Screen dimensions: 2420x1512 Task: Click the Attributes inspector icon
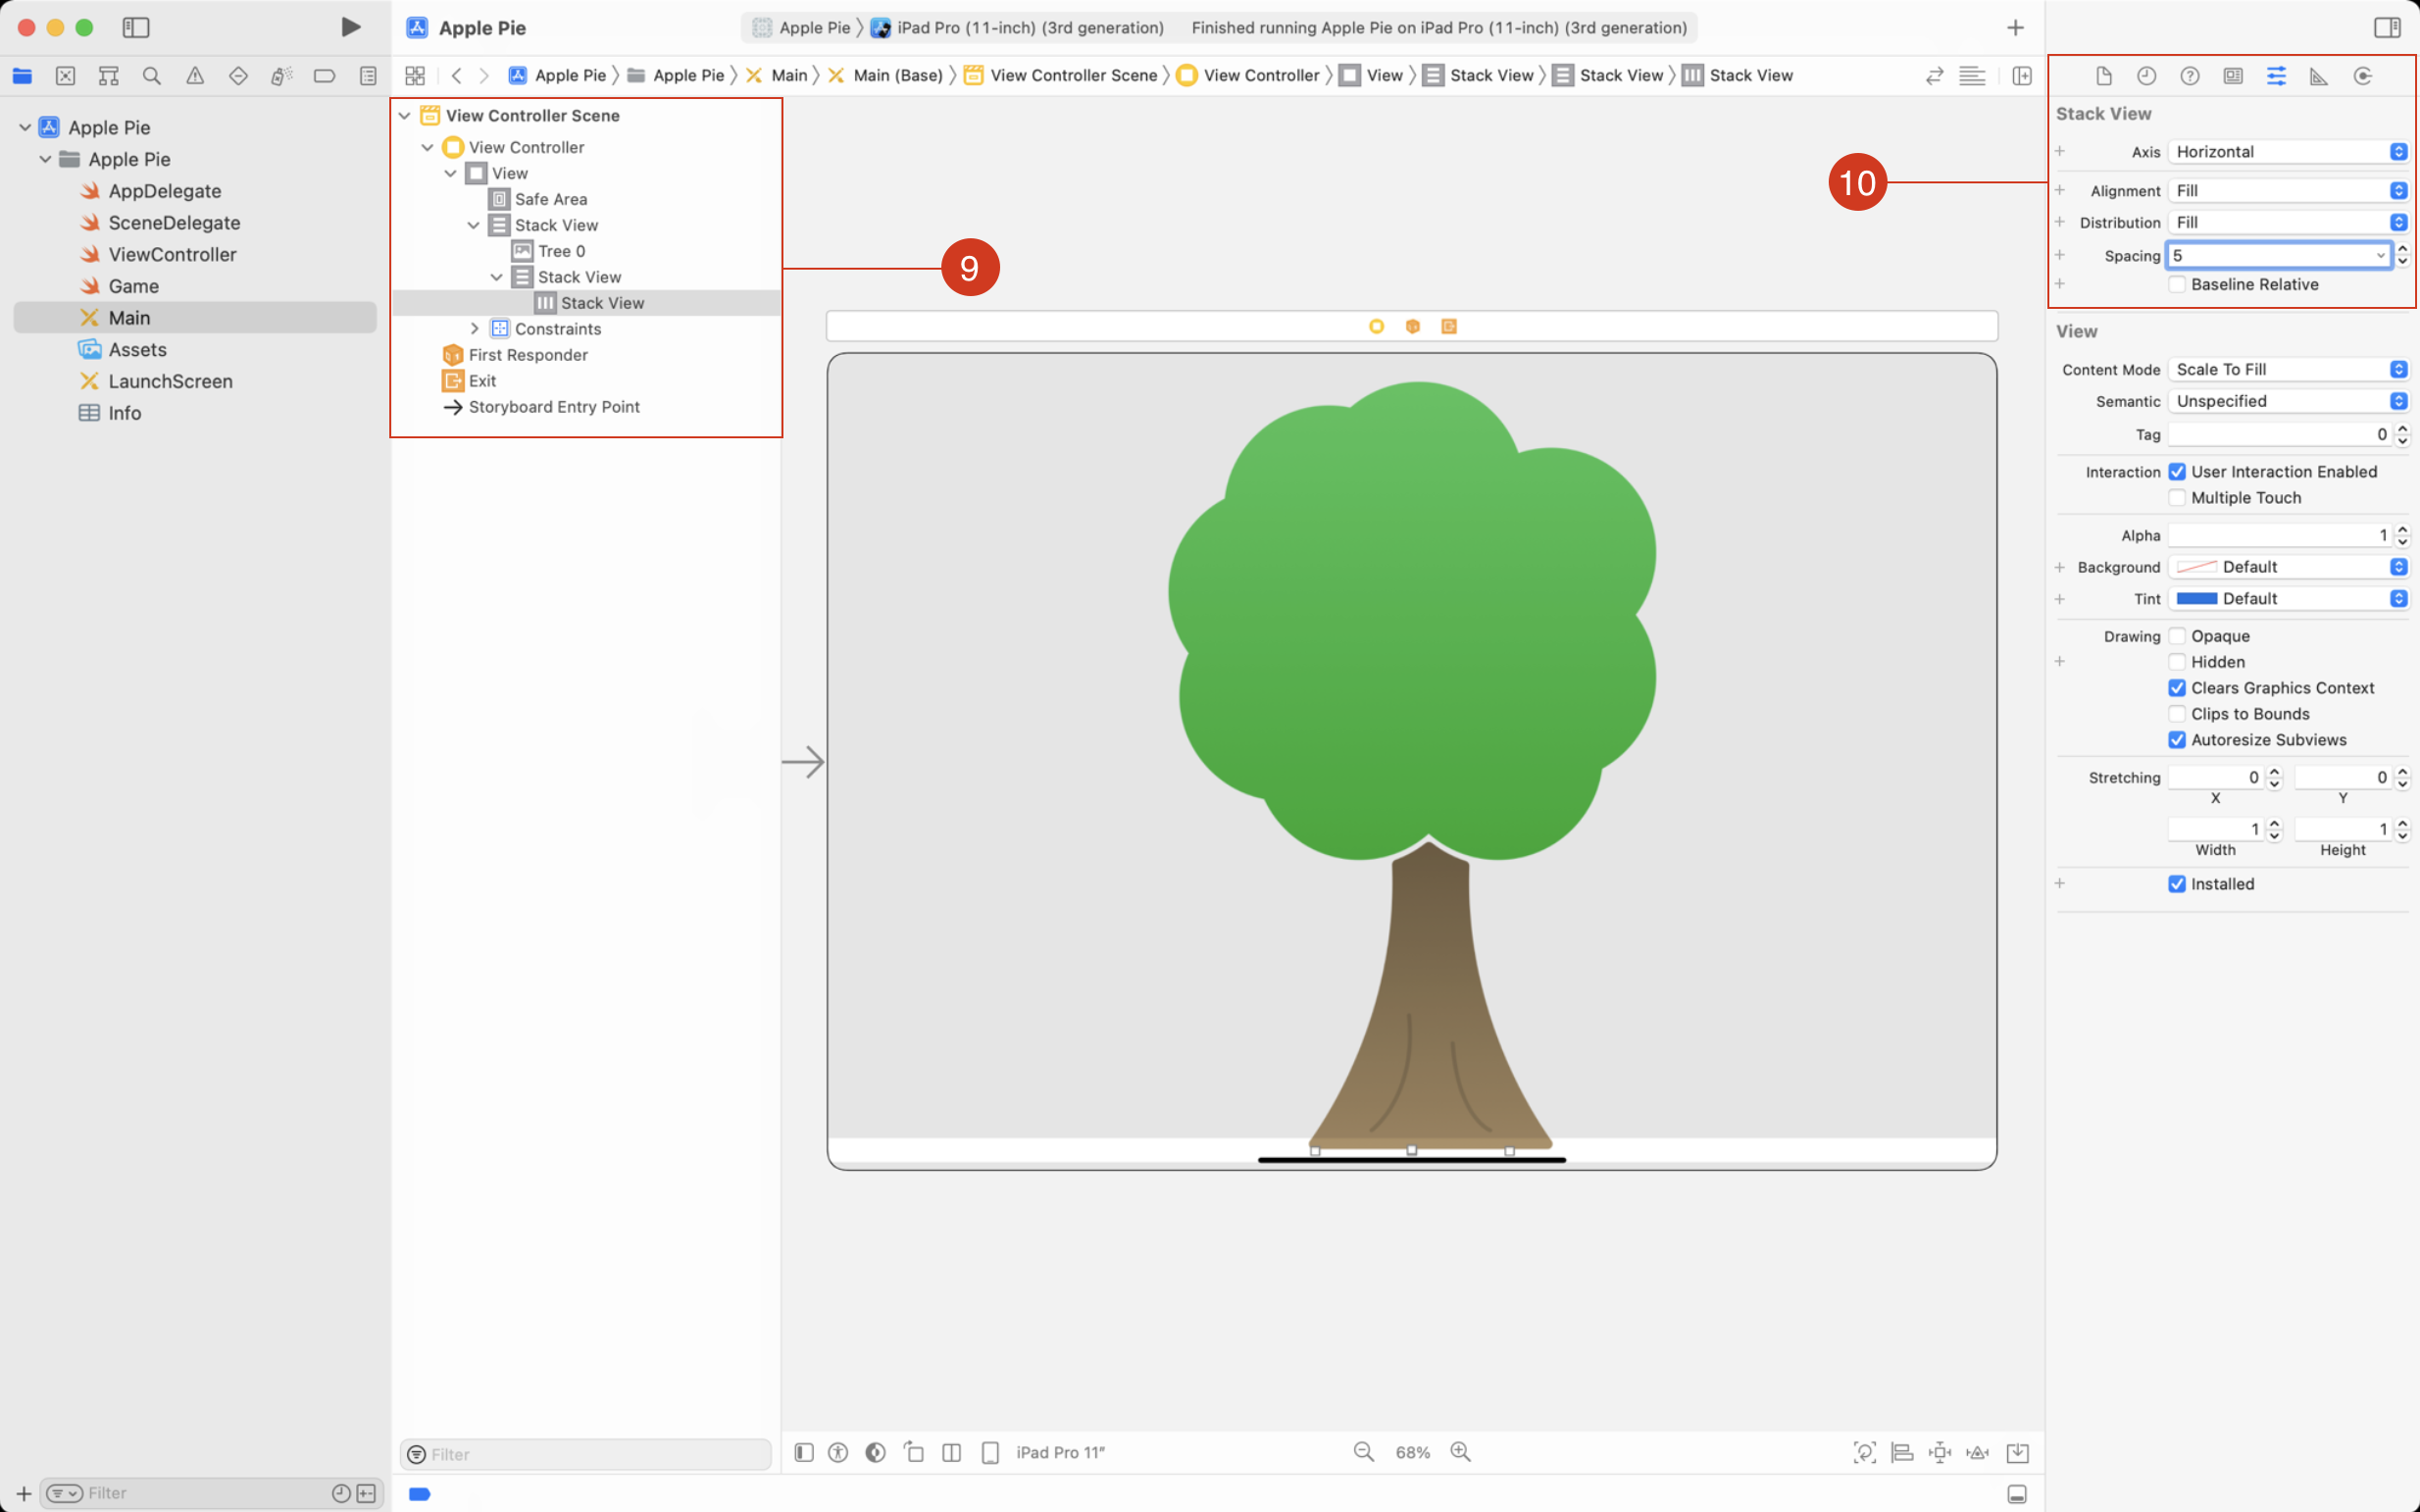(x=2277, y=75)
